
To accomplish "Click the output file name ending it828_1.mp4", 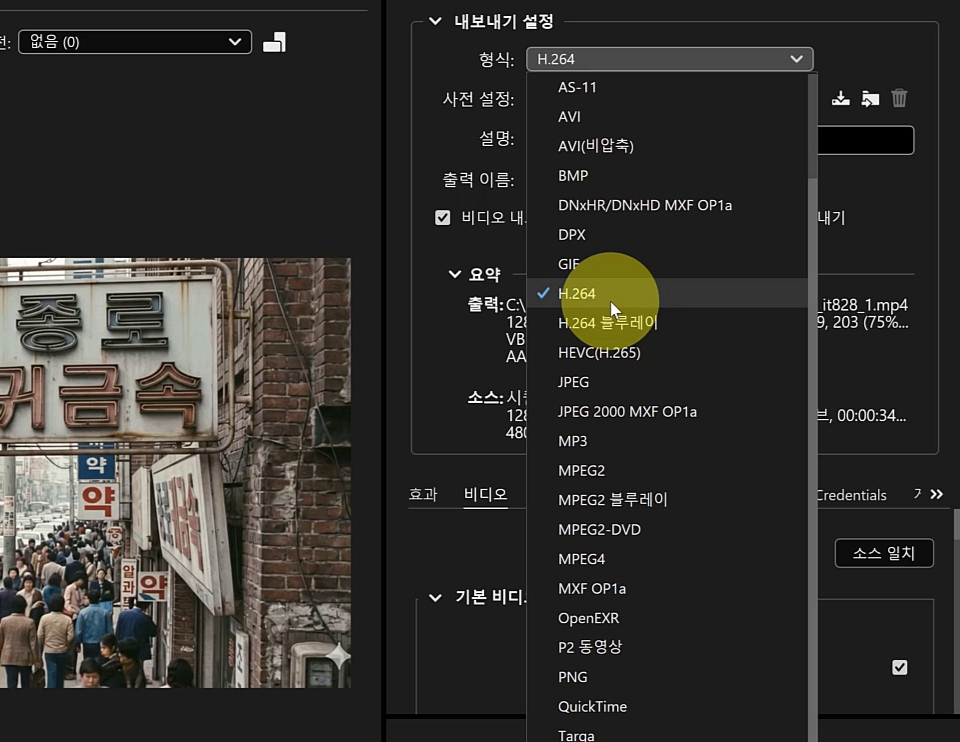I will click(864, 305).
